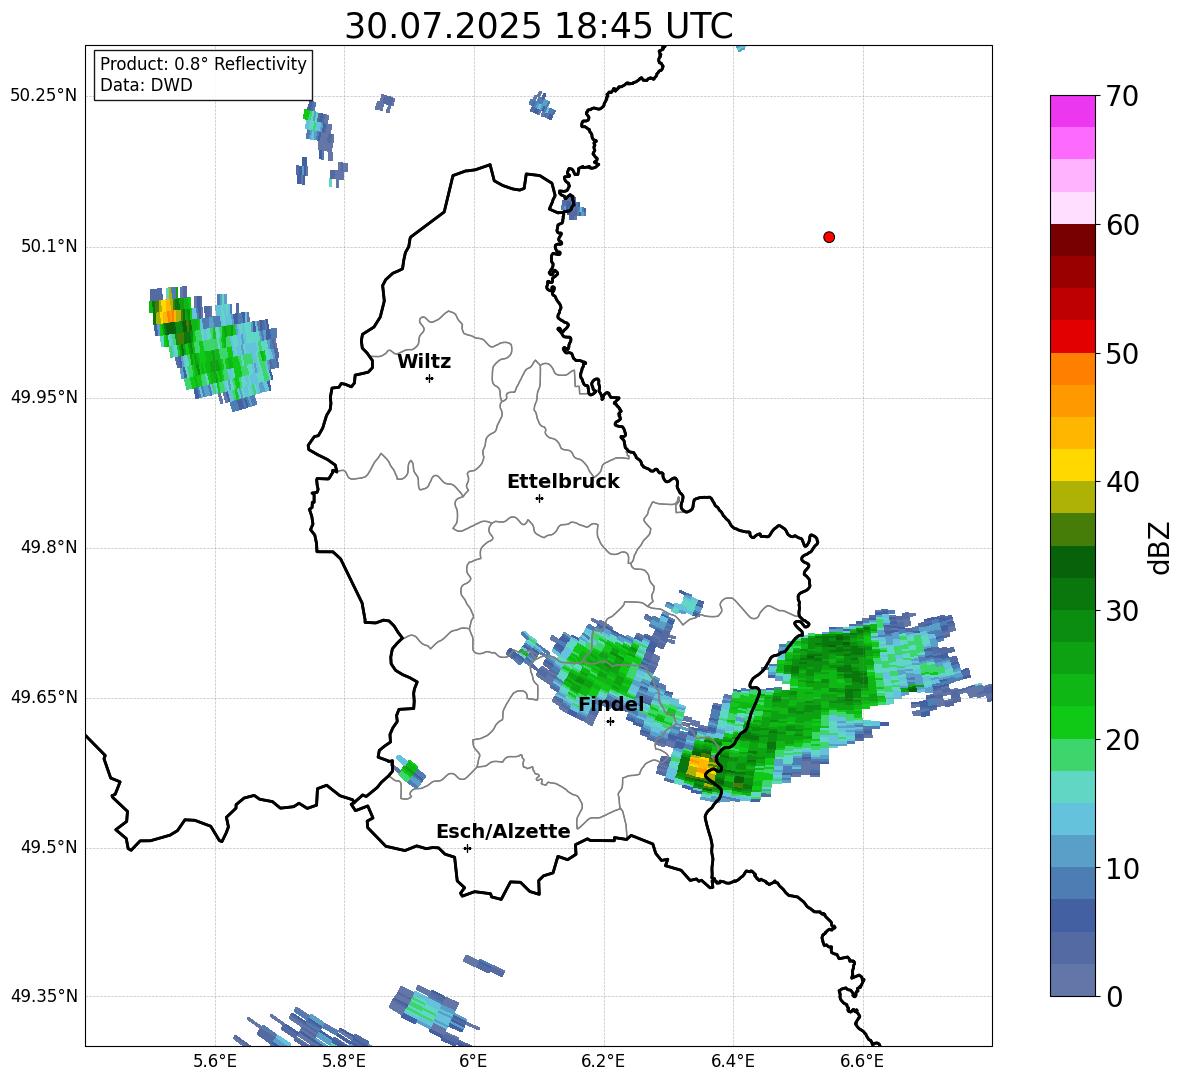Click the Findel station cross marker
The height and width of the screenshot is (1081, 1184).
point(610,722)
